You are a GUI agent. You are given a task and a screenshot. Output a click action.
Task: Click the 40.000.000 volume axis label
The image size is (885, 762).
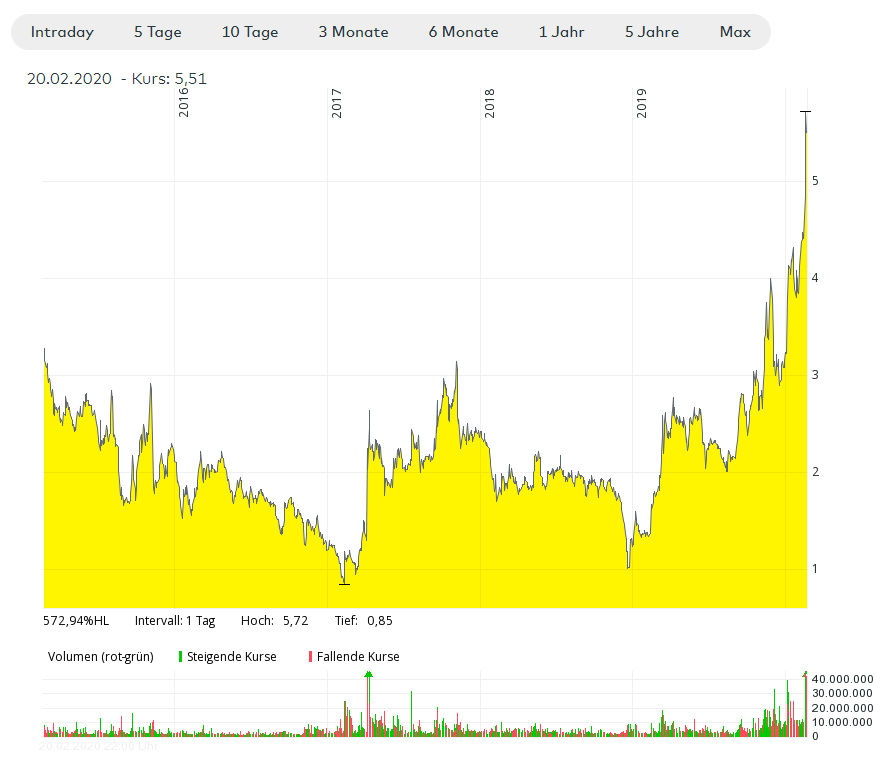coord(843,679)
